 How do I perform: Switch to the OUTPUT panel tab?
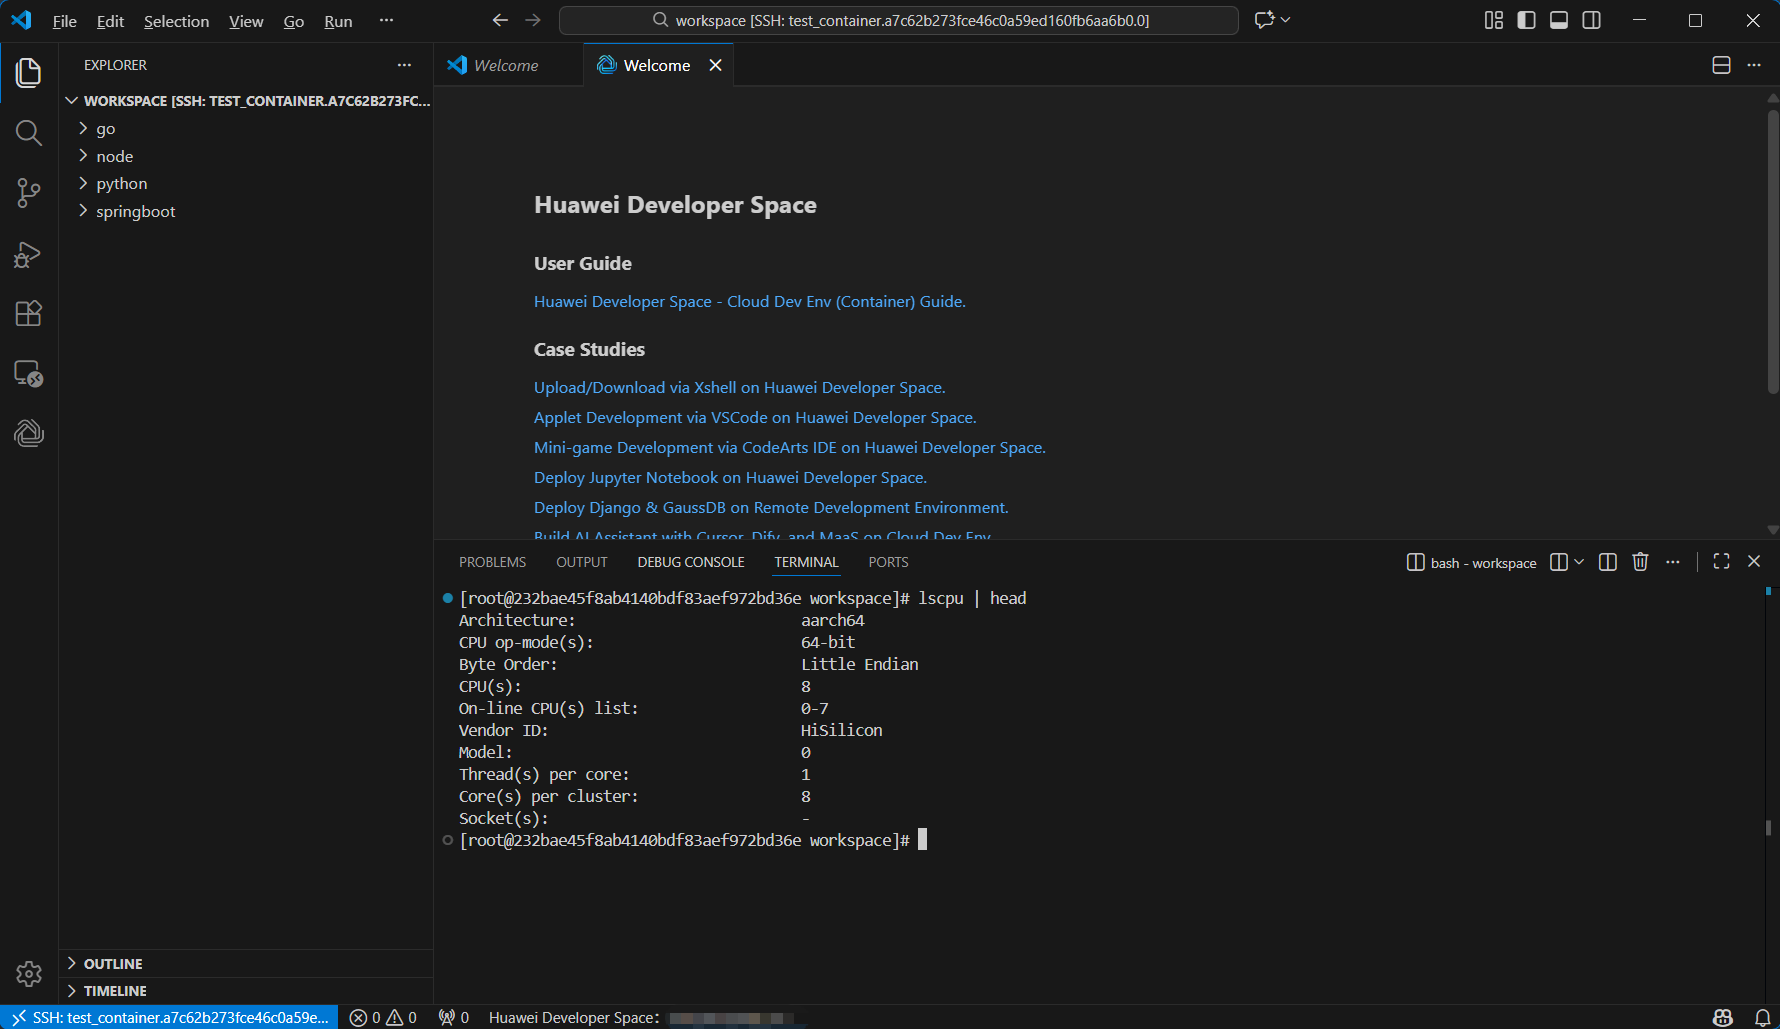[582, 562]
